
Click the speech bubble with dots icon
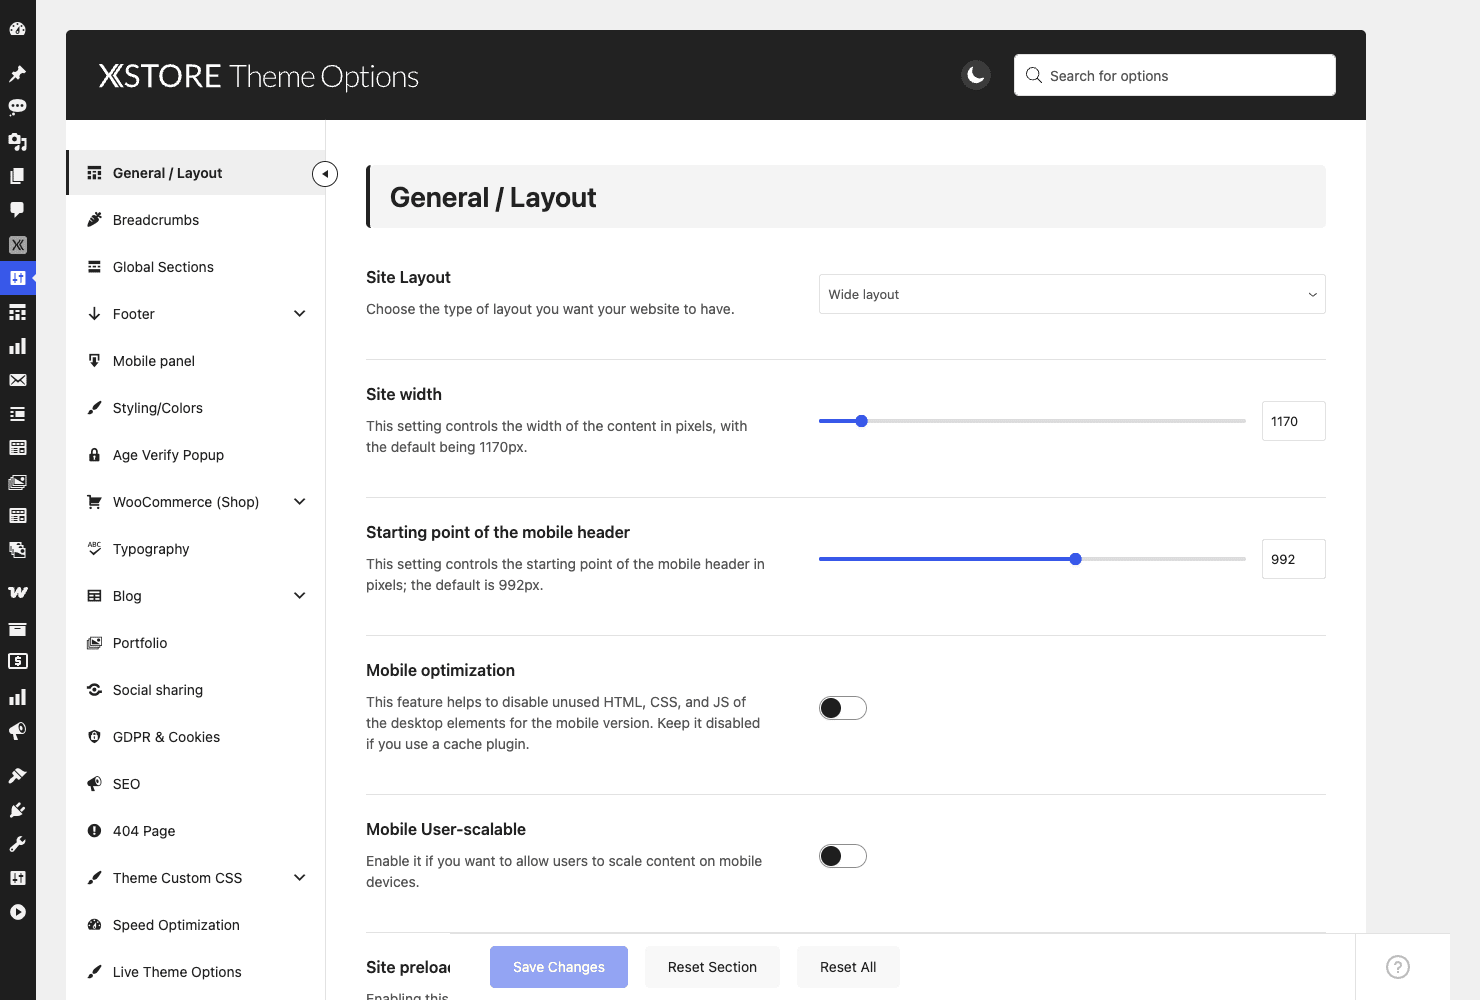click(x=17, y=107)
